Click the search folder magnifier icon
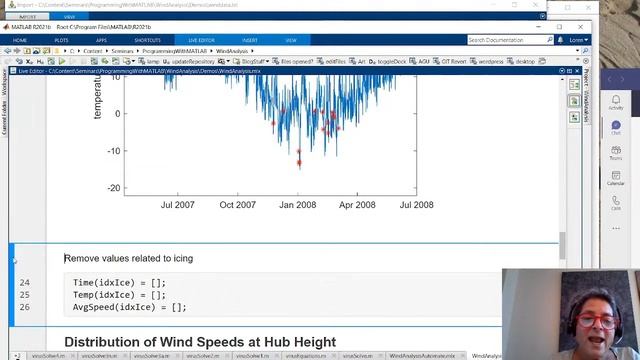The width and height of the screenshot is (640, 360). 585,51
